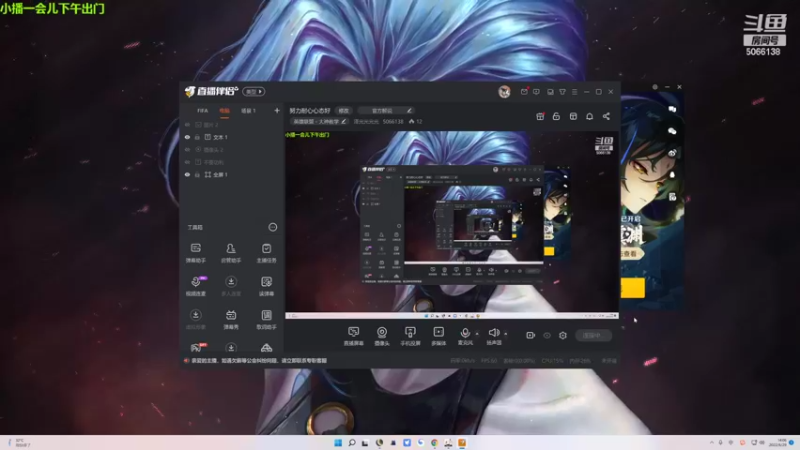This screenshot has width=800, height=450.
Task: Click the room number 5066138 in the header
Action: [393, 121]
